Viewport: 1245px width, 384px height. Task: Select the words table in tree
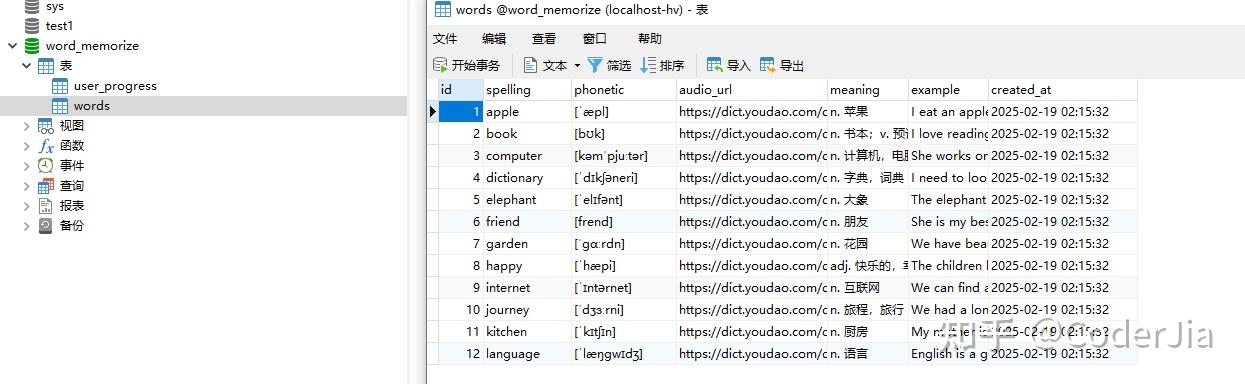tap(92, 106)
